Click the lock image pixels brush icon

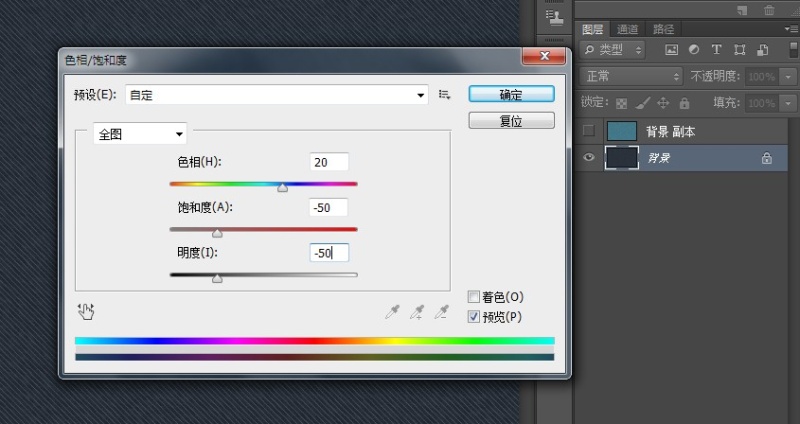[643, 103]
